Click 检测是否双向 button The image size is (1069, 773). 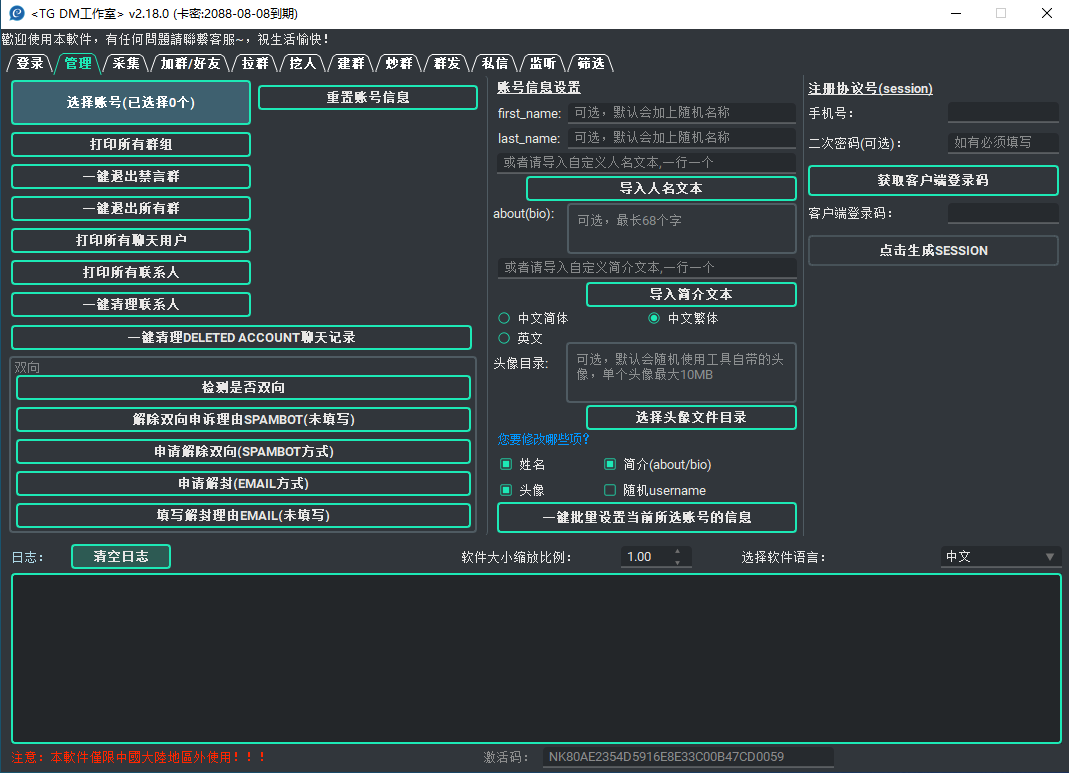pos(243,388)
